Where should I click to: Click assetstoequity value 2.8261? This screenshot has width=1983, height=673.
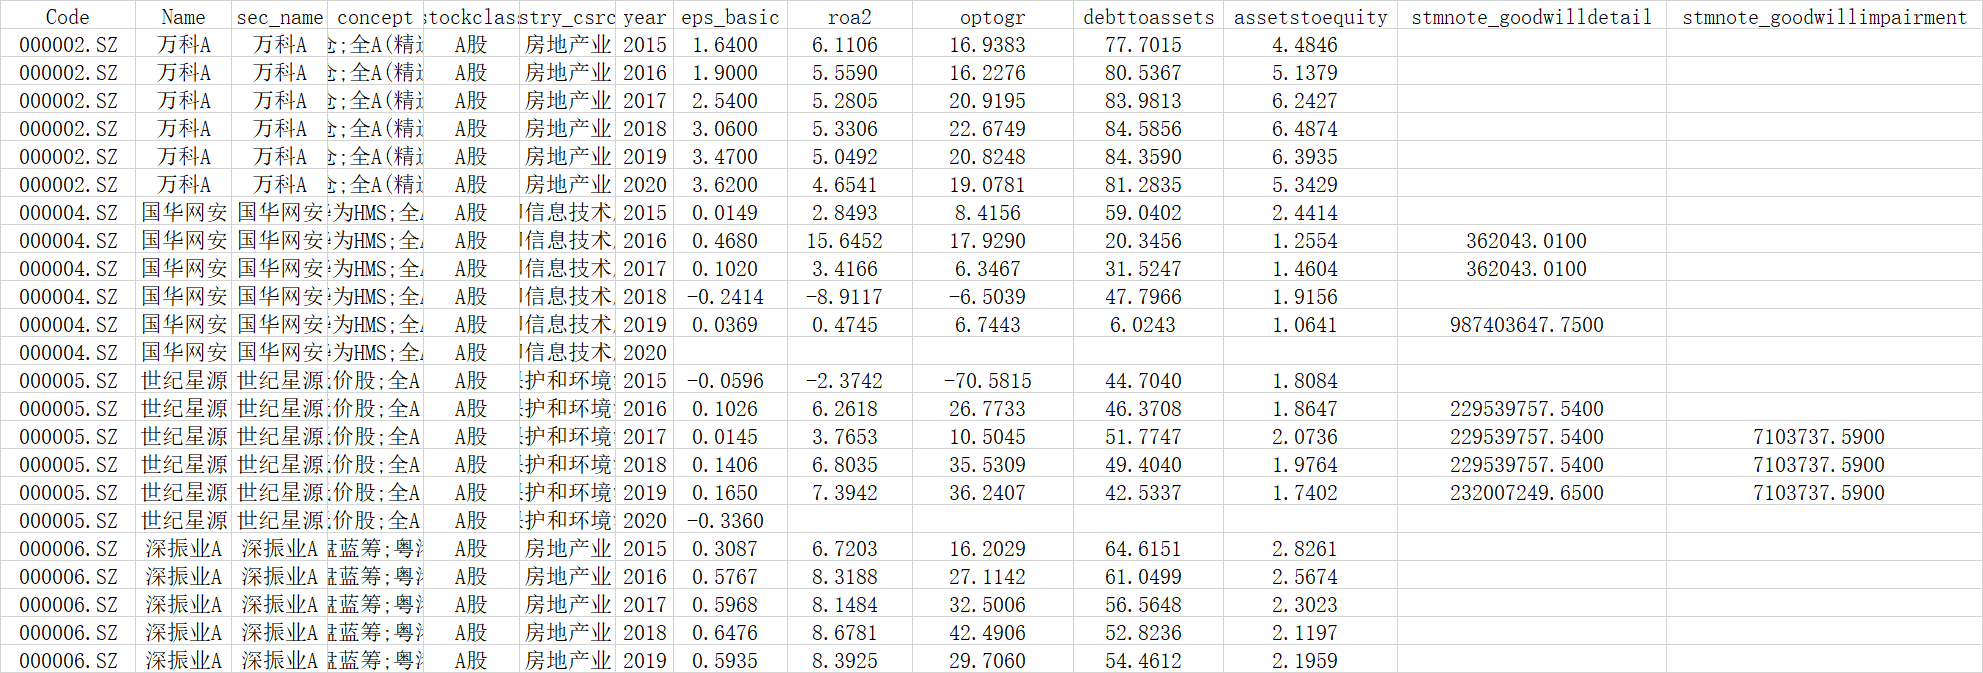(1305, 549)
